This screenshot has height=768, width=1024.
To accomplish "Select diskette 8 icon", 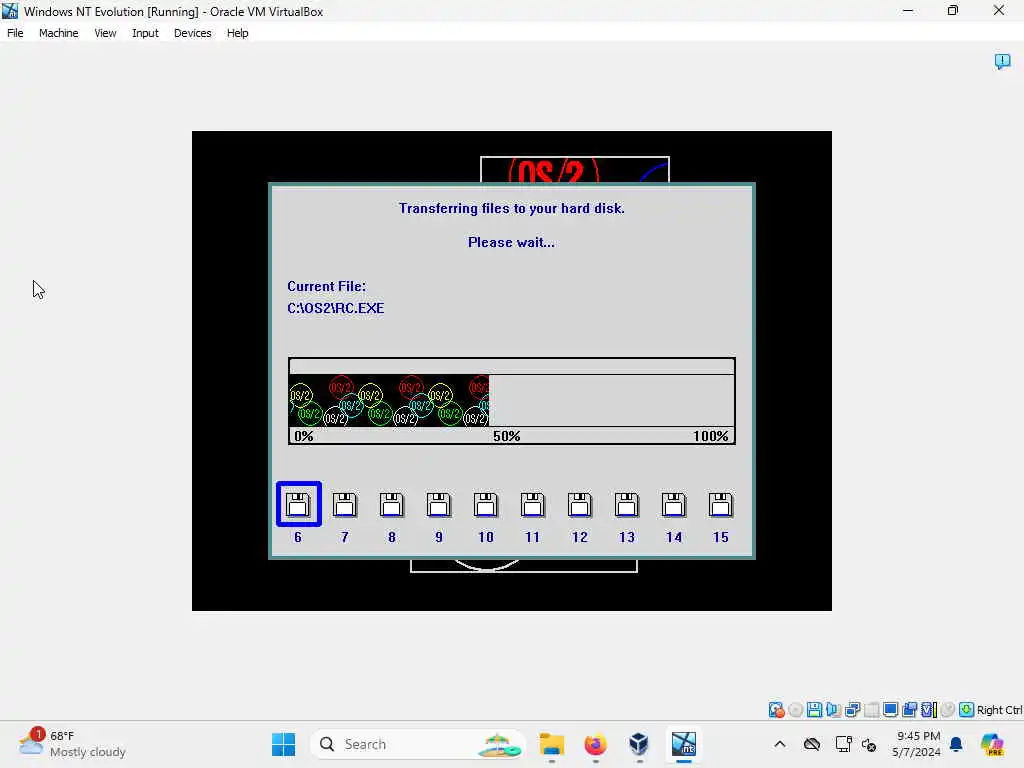I will click(x=392, y=505).
